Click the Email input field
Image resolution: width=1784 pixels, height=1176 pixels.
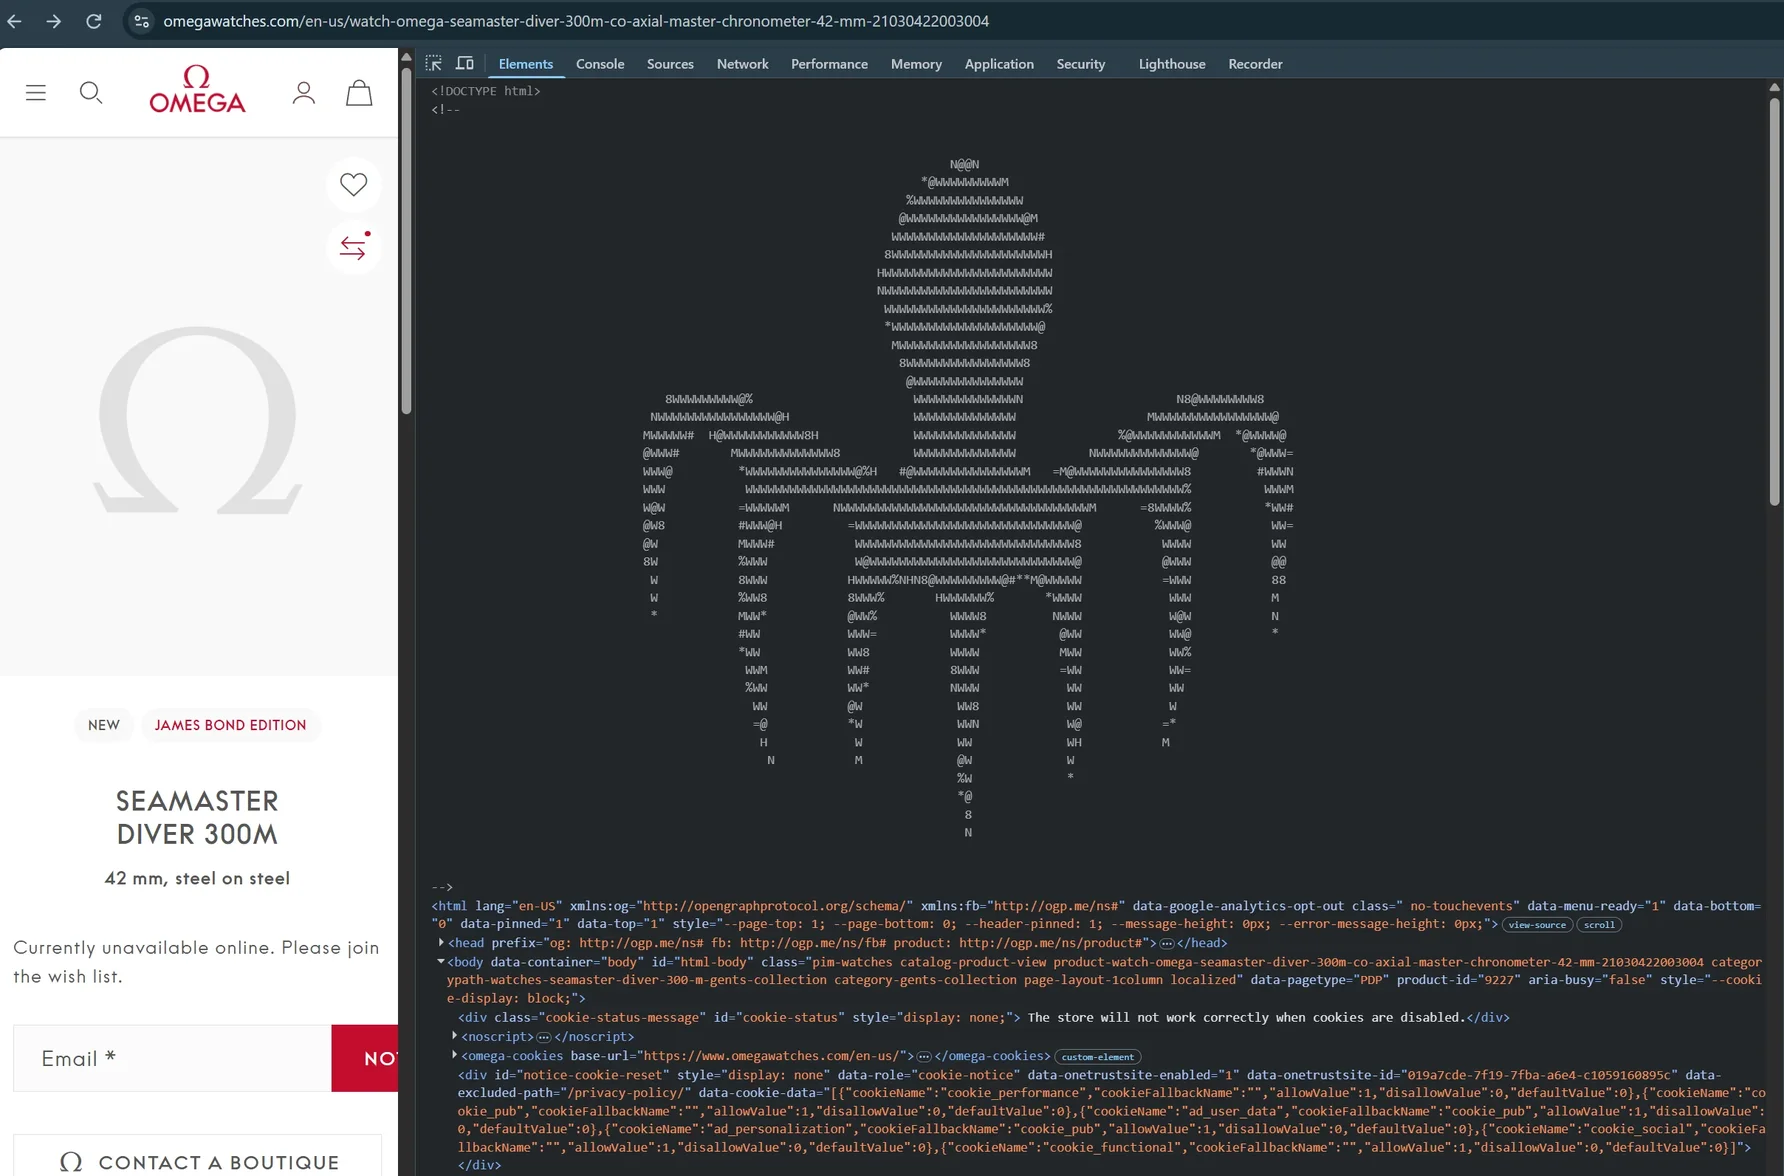(x=172, y=1058)
